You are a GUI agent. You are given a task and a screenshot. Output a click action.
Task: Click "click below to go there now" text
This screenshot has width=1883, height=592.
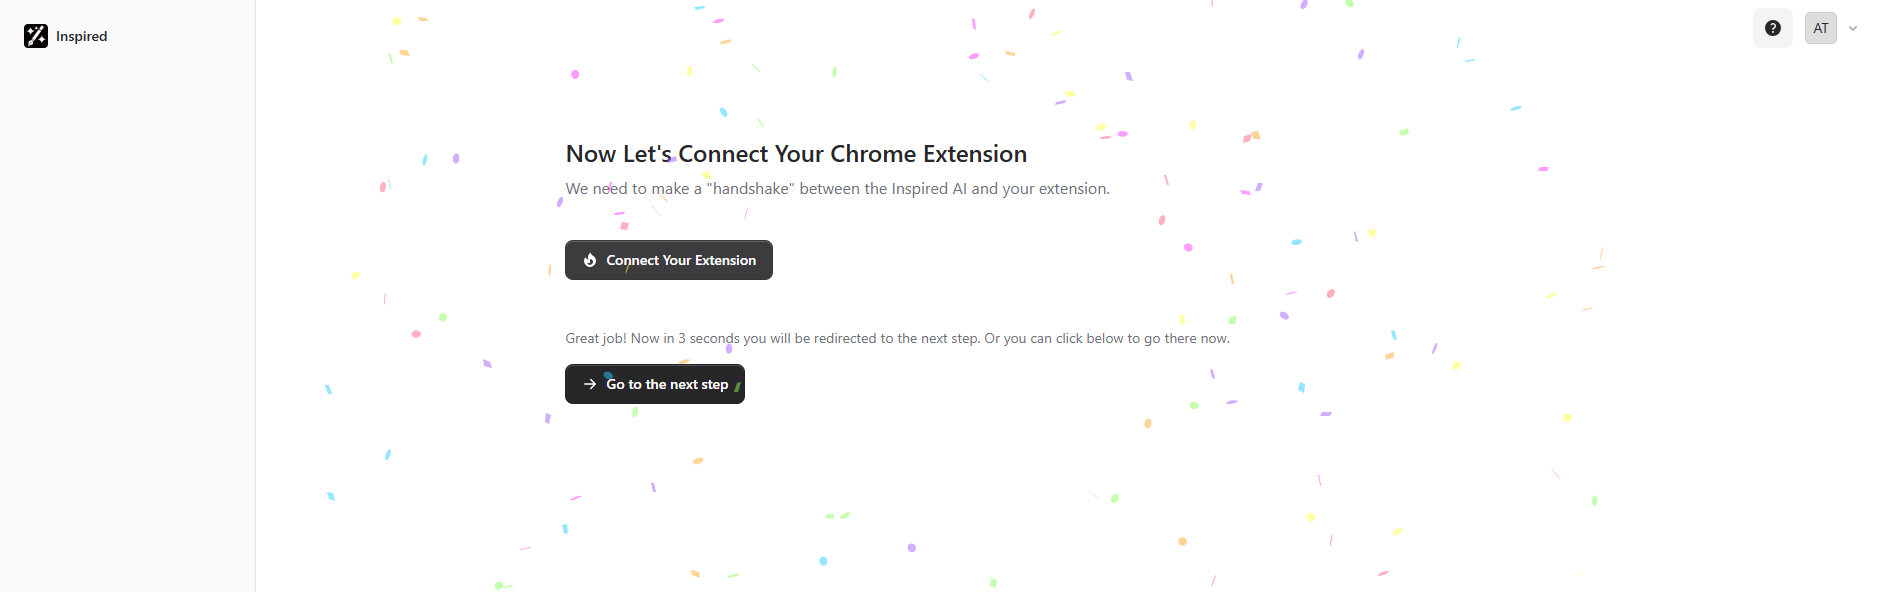click(x=1142, y=338)
